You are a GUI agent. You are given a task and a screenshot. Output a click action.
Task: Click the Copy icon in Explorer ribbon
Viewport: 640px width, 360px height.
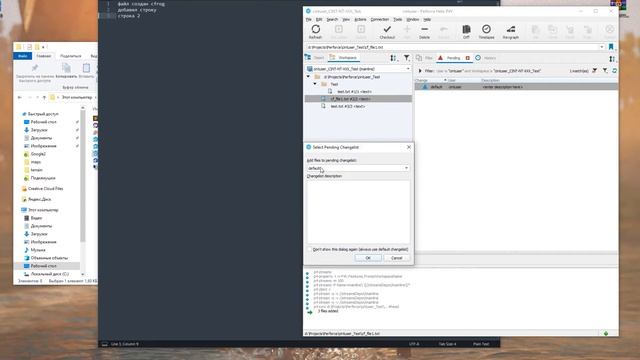[66, 68]
